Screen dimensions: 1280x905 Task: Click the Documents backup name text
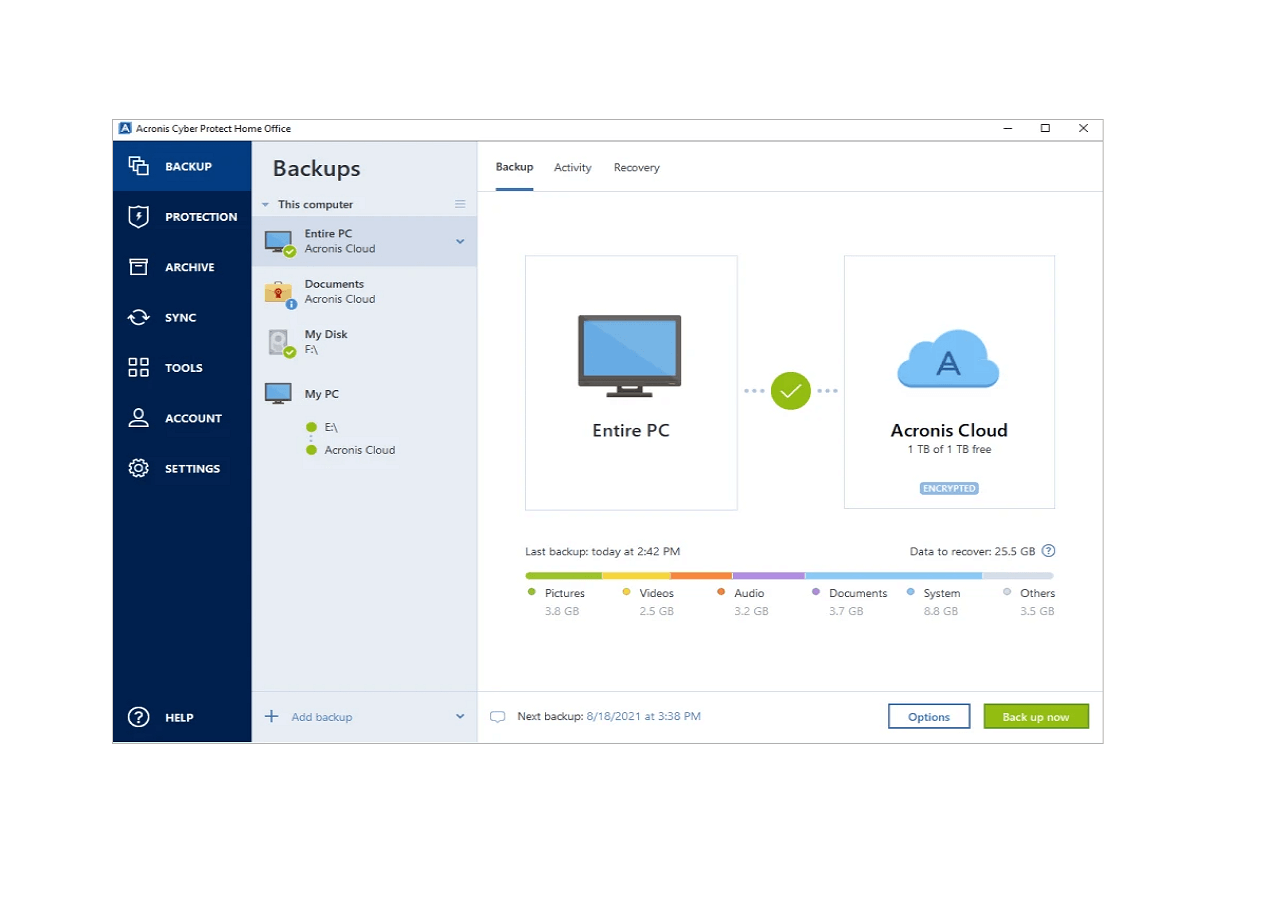click(334, 284)
